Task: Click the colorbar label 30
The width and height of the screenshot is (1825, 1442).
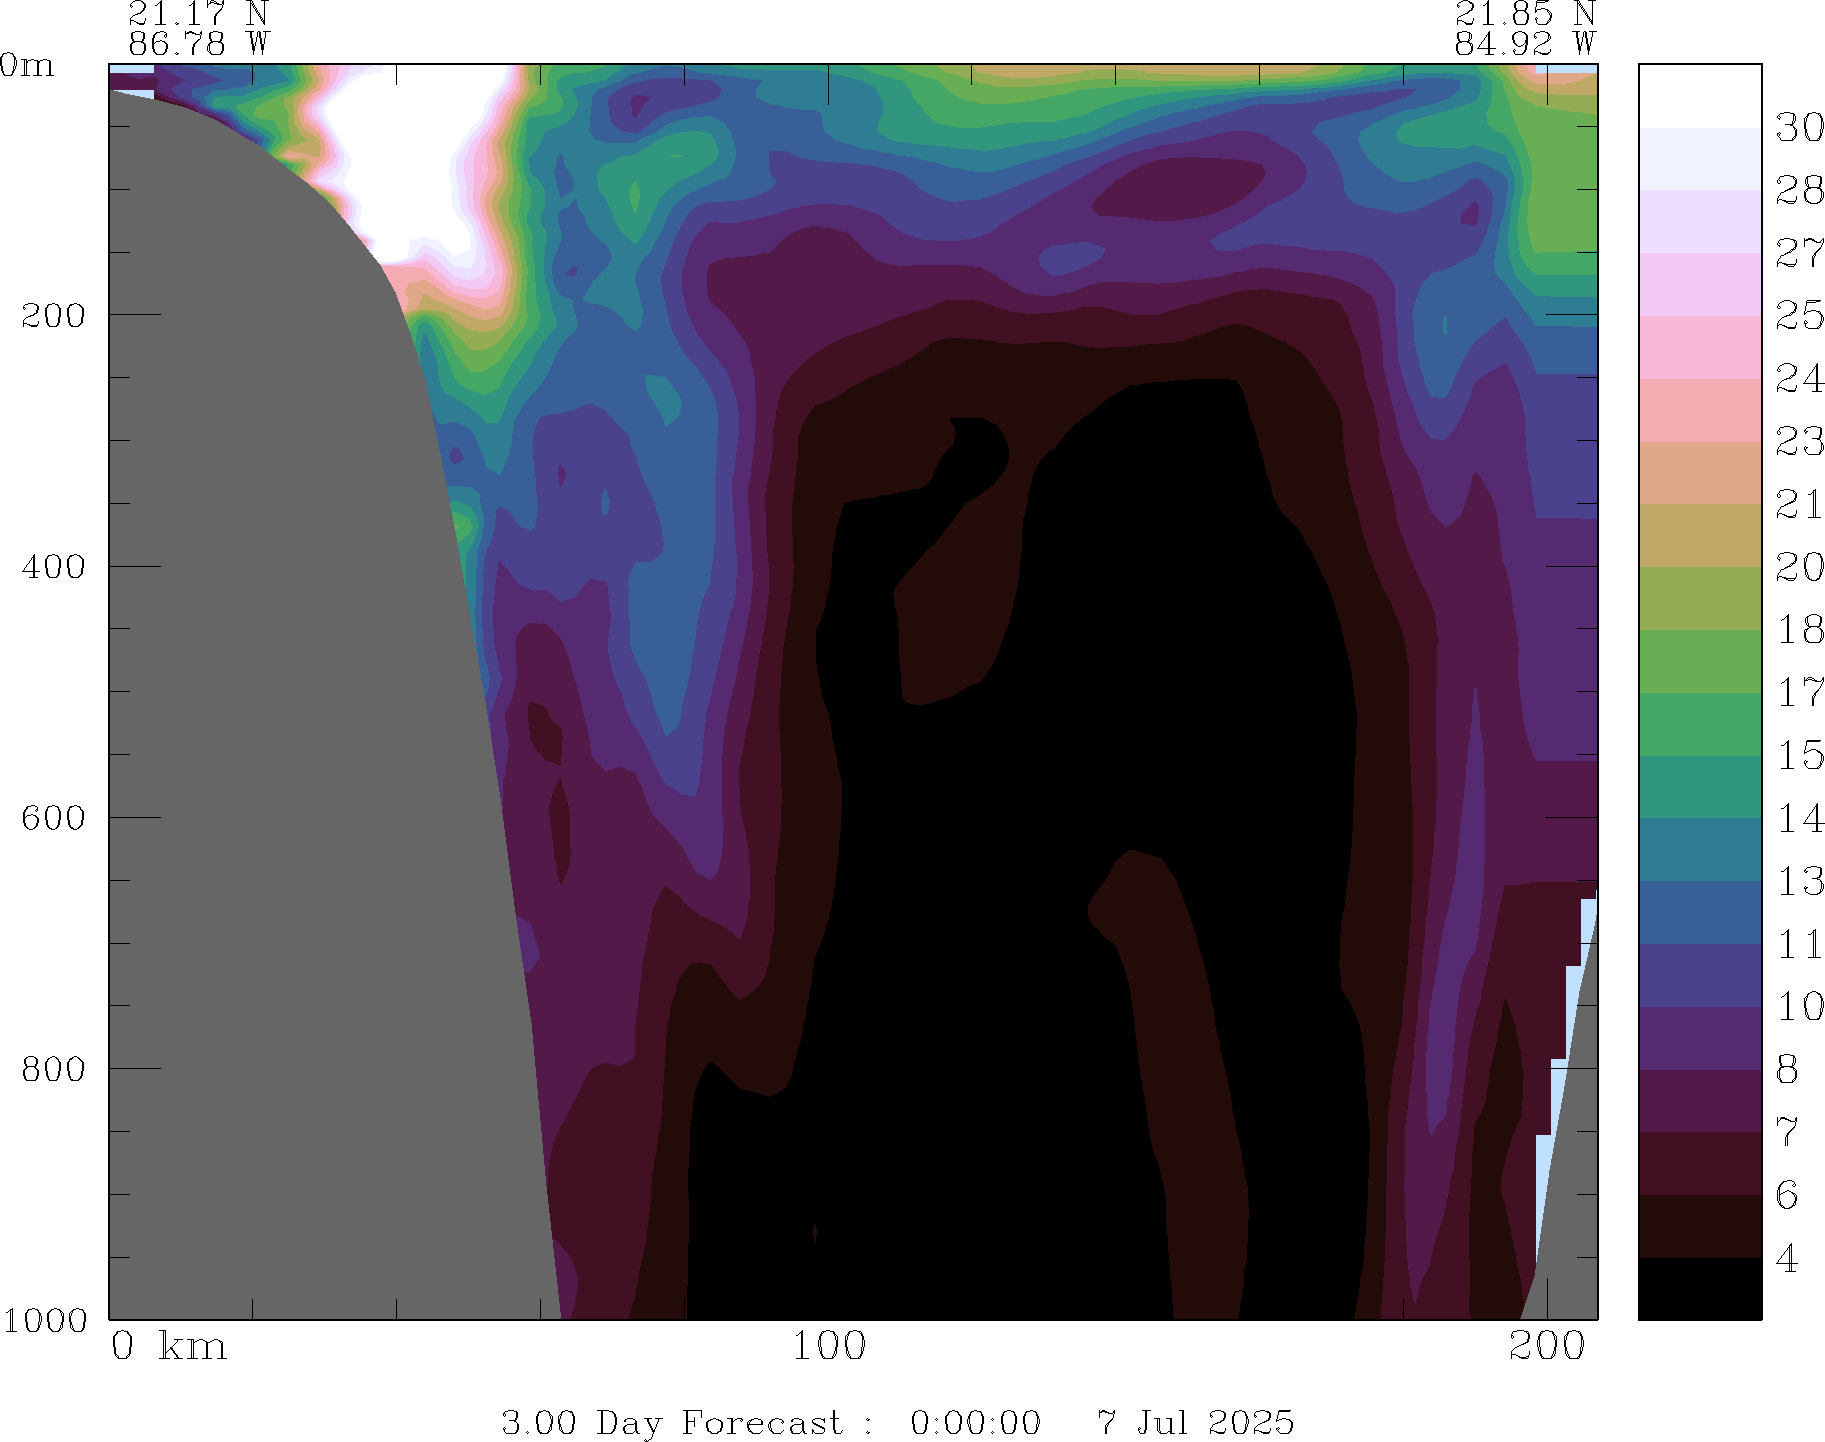Action: point(1799,128)
